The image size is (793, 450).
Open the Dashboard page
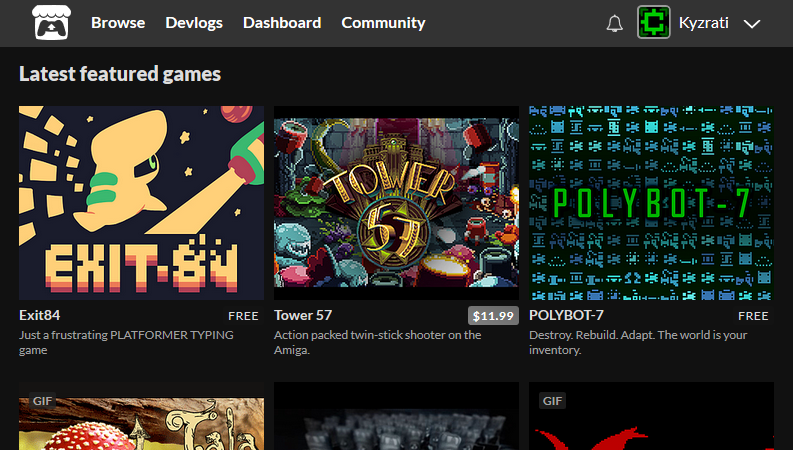[282, 23]
